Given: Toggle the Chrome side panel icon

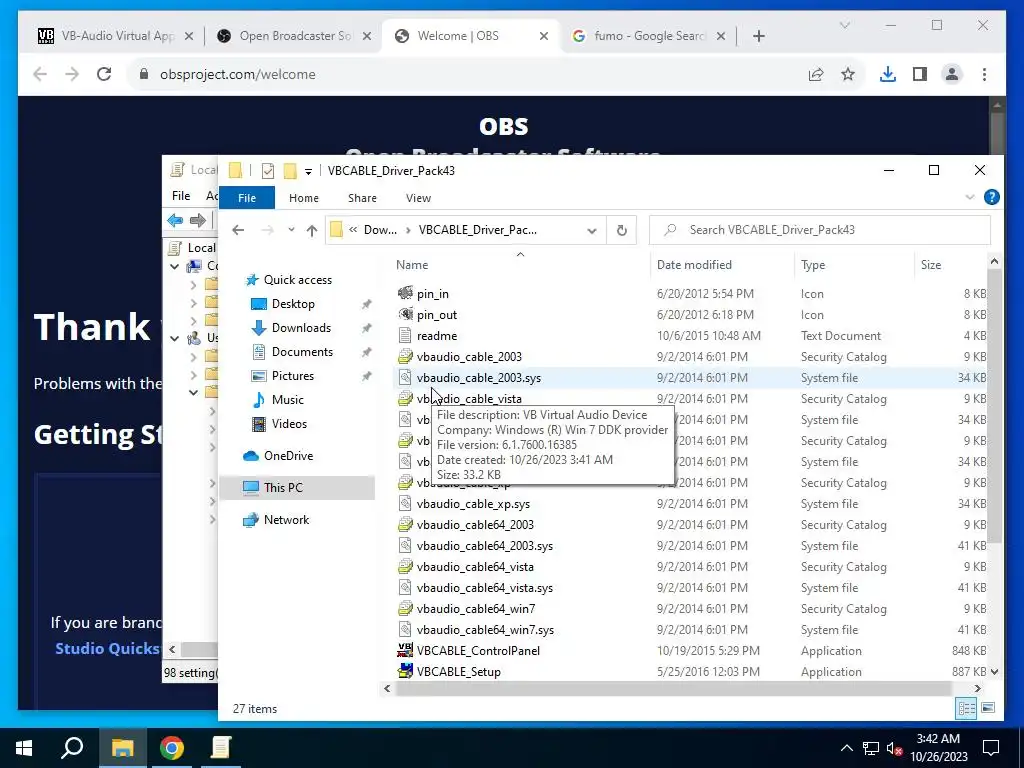Looking at the screenshot, I should (920, 74).
